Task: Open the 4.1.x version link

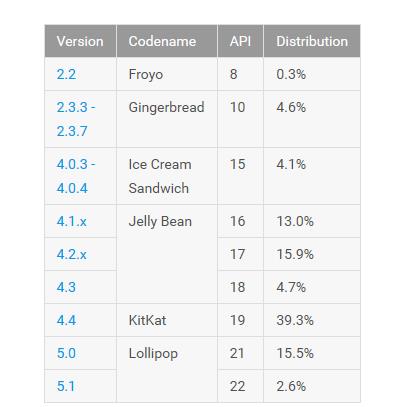Action: 72,221
